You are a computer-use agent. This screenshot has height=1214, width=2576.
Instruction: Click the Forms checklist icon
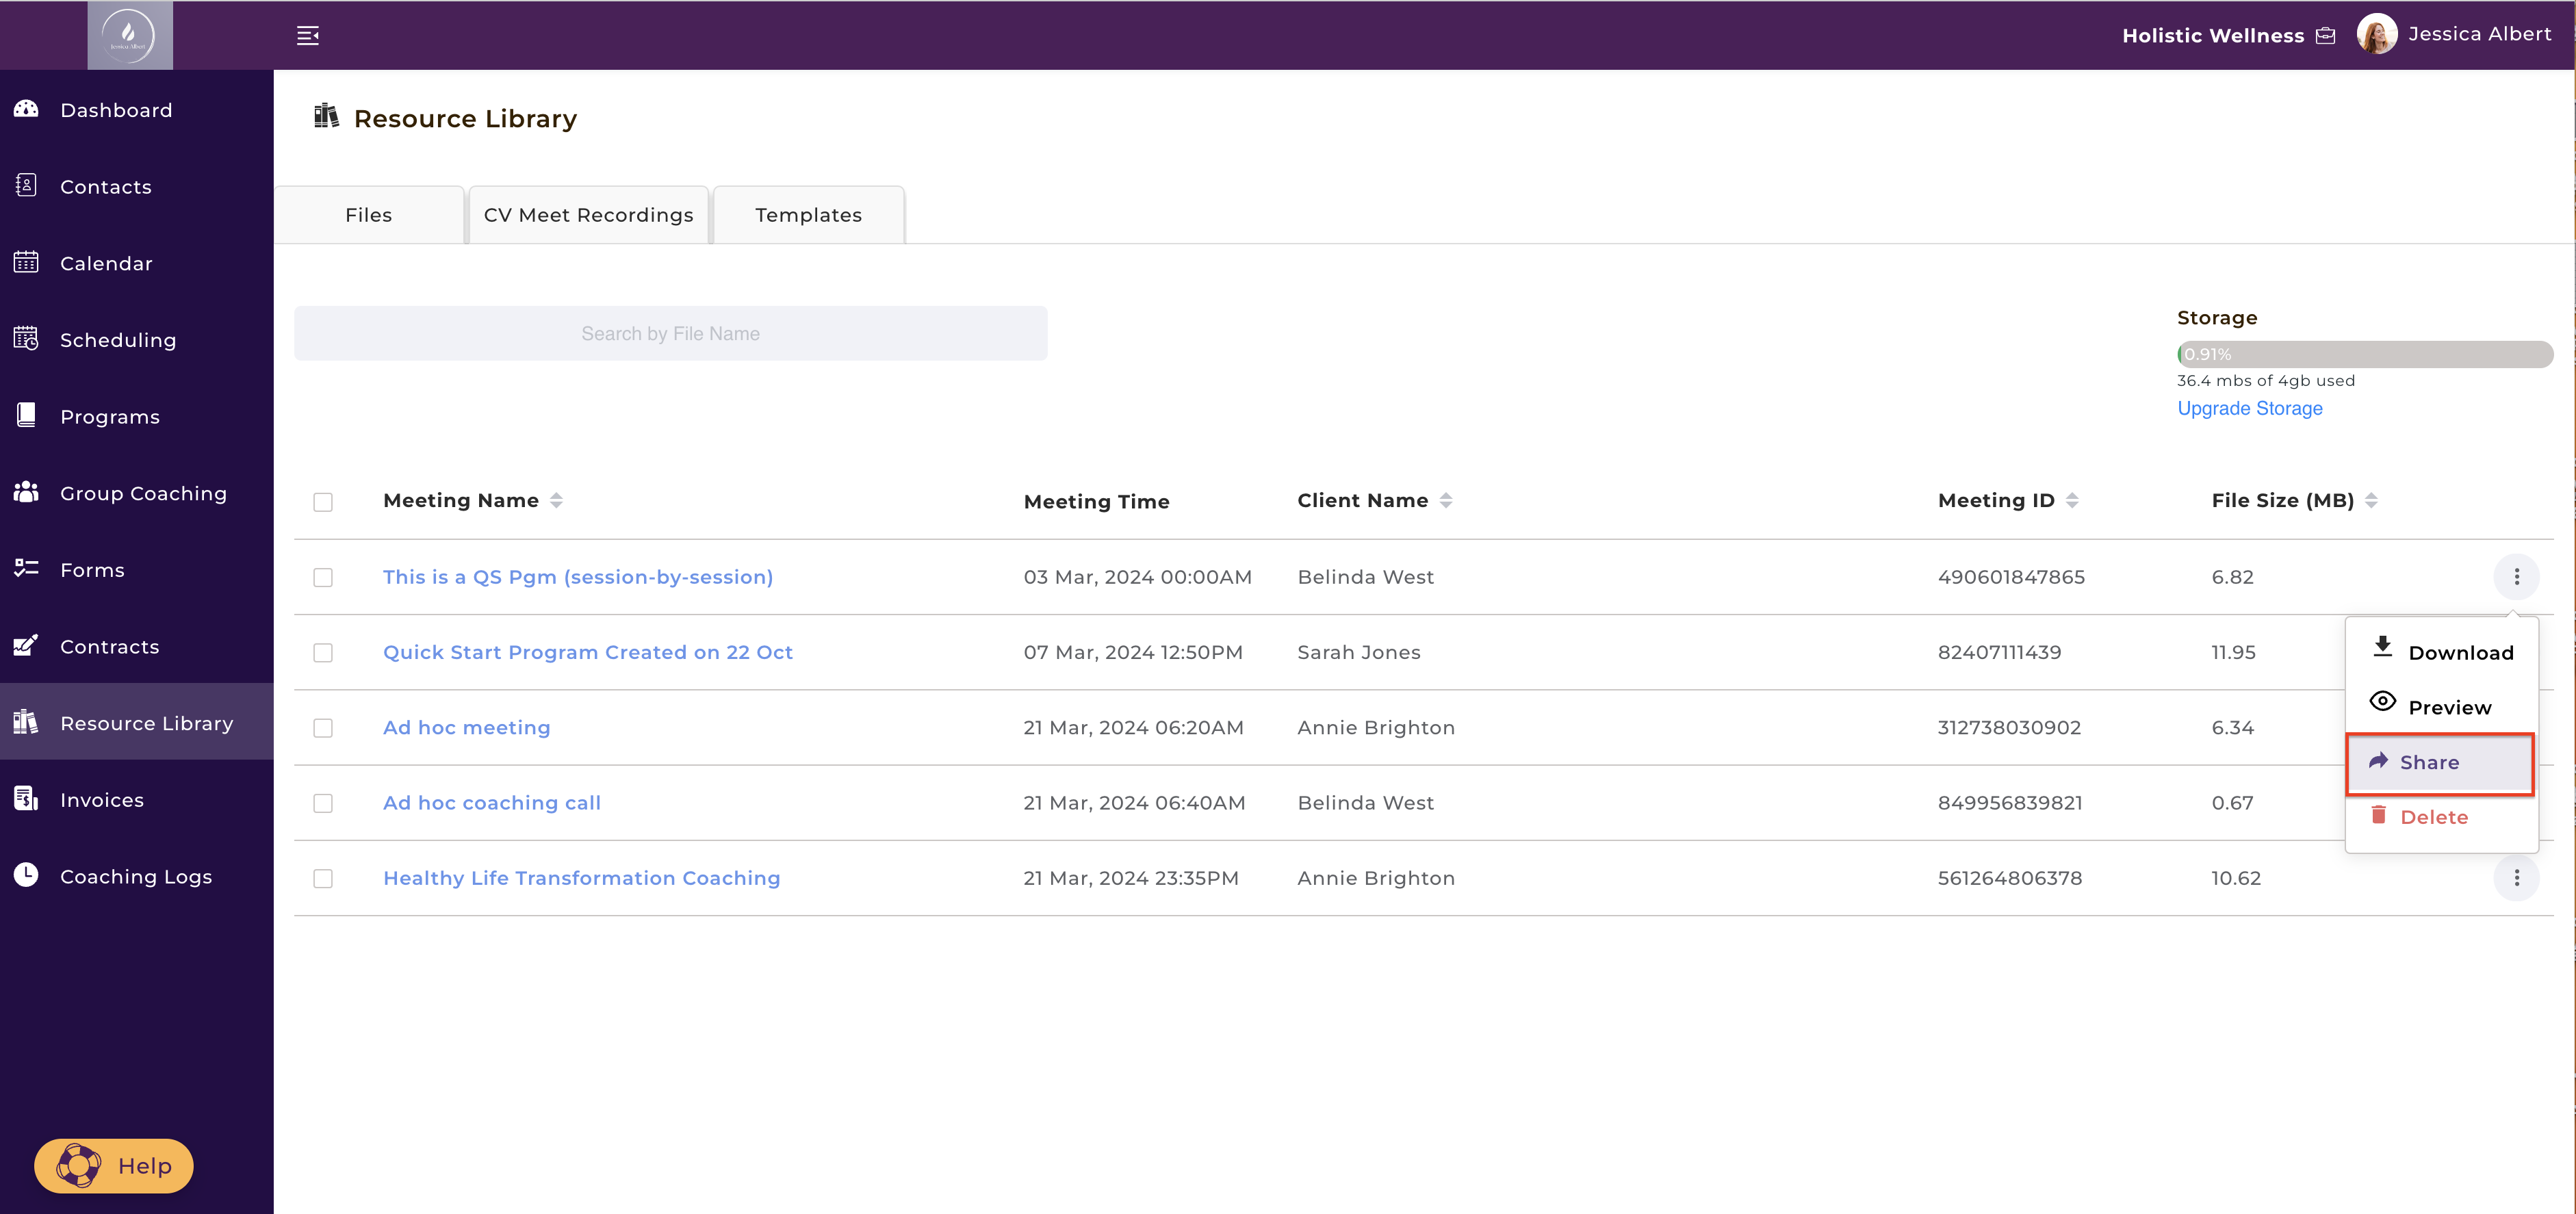26,568
